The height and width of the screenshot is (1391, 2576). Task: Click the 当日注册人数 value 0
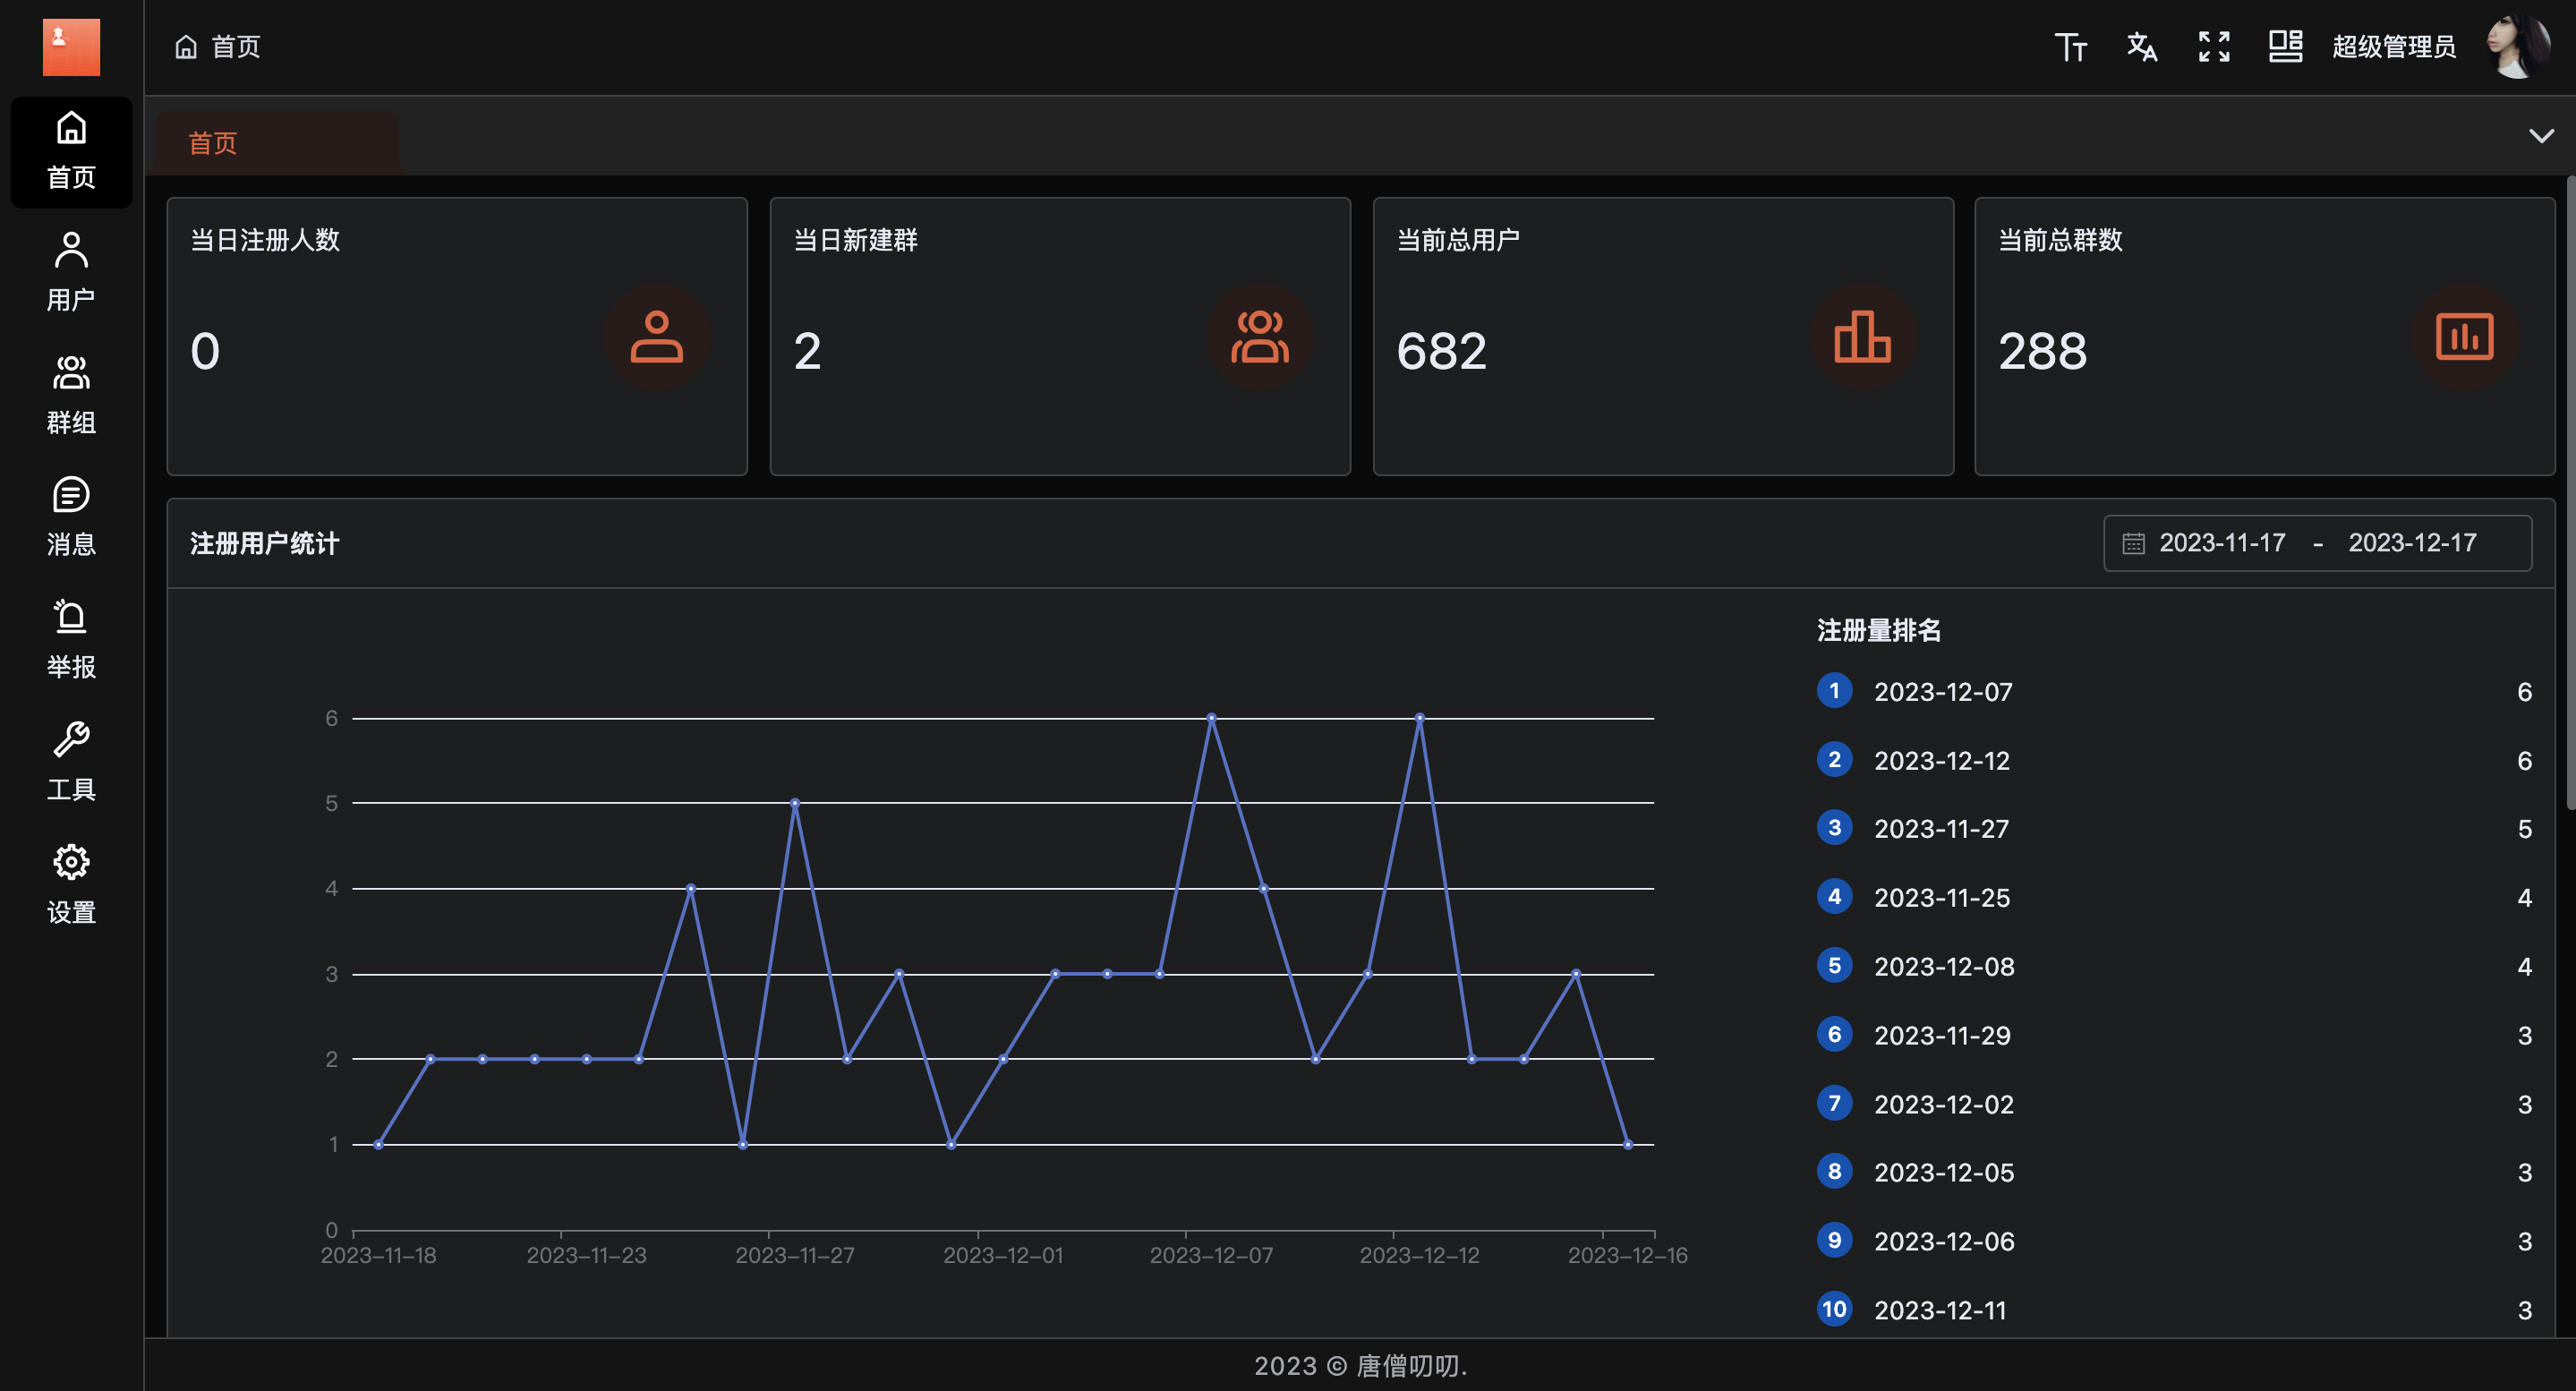coord(205,351)
